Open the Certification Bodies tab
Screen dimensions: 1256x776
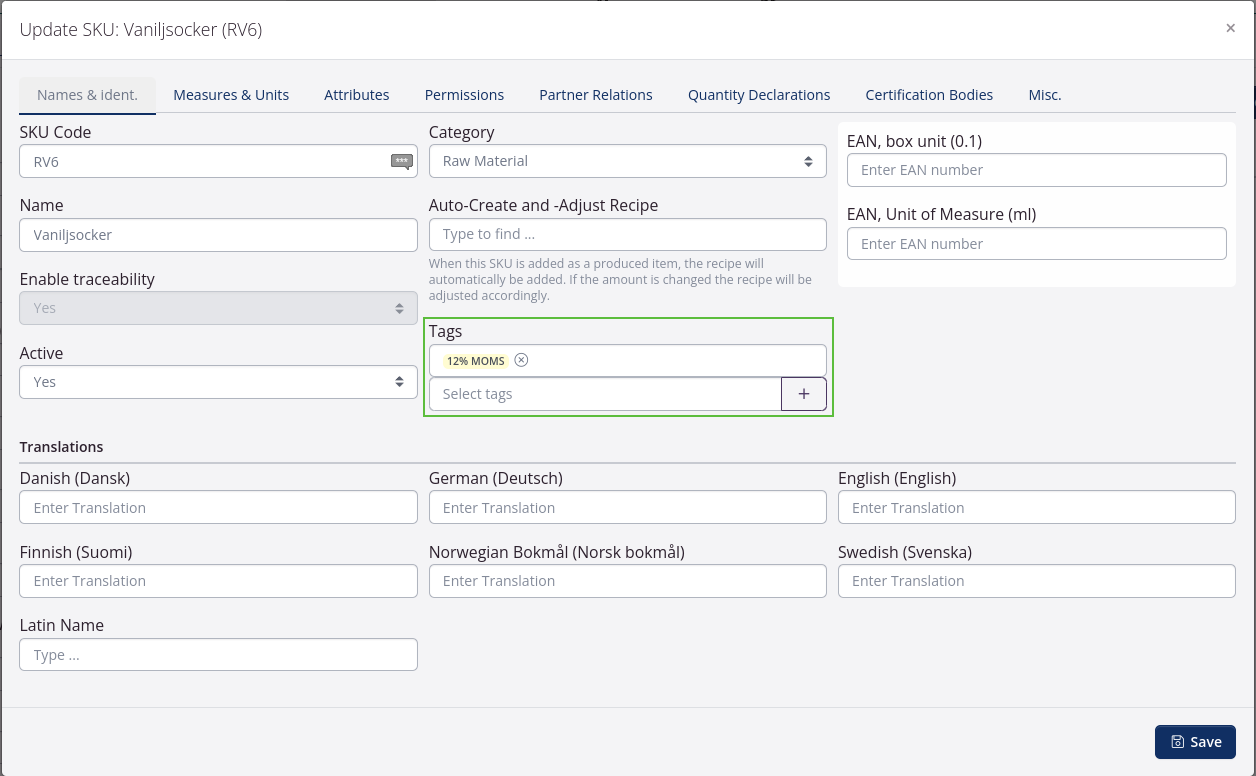929,94
